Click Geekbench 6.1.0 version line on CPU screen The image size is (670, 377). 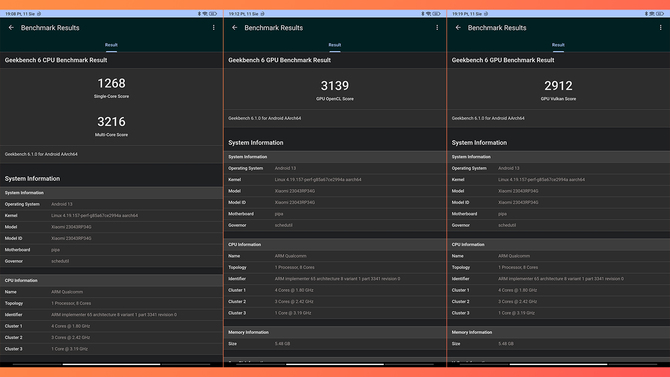coord(41,154)
